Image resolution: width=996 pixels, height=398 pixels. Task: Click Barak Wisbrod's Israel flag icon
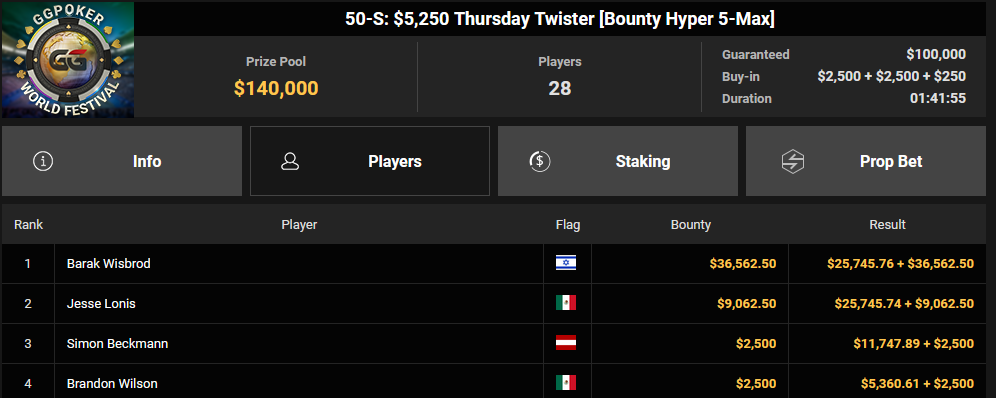click(566, 263)
